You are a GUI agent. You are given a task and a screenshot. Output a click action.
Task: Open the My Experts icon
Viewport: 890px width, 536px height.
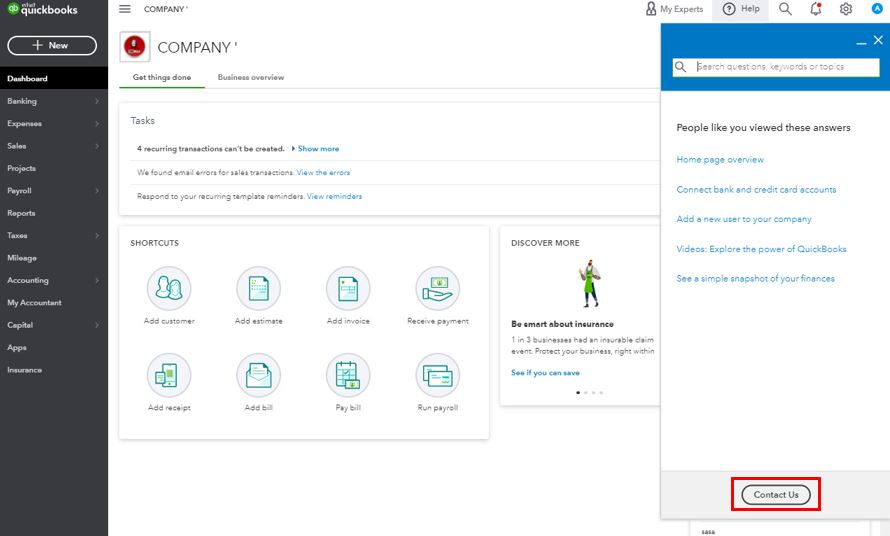tap(651, 9)
